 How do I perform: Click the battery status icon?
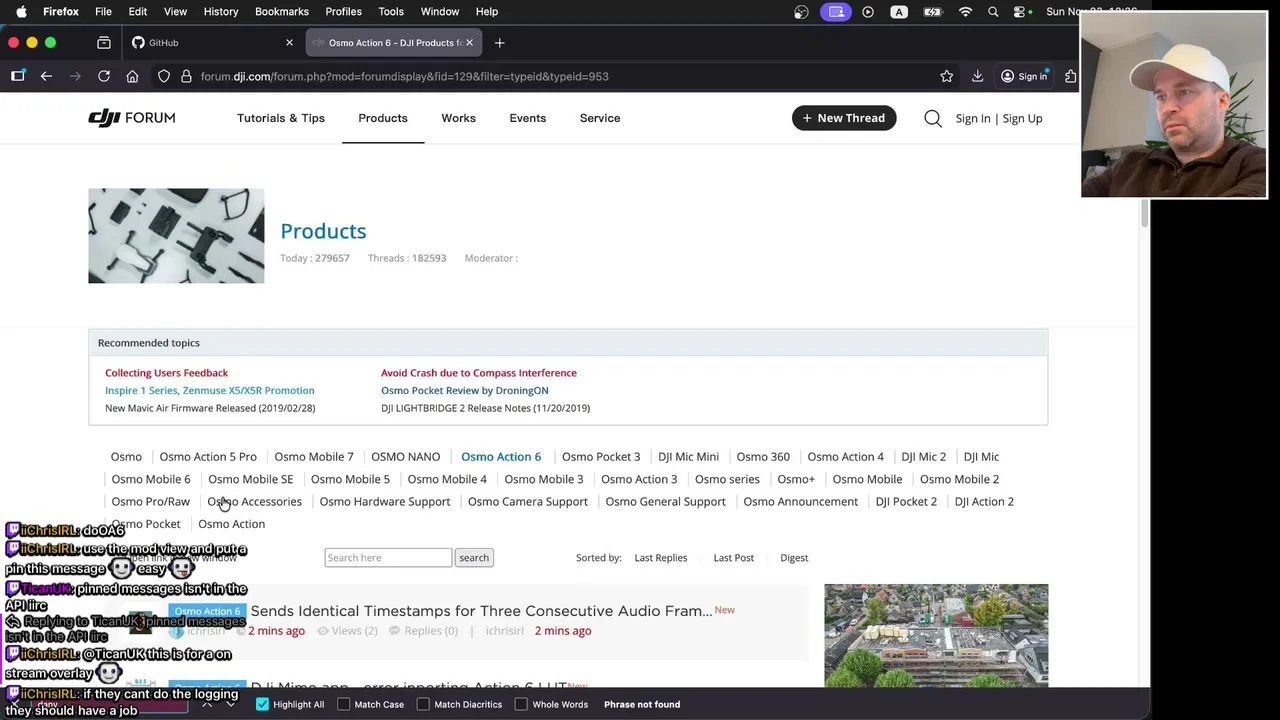(933, 12)
